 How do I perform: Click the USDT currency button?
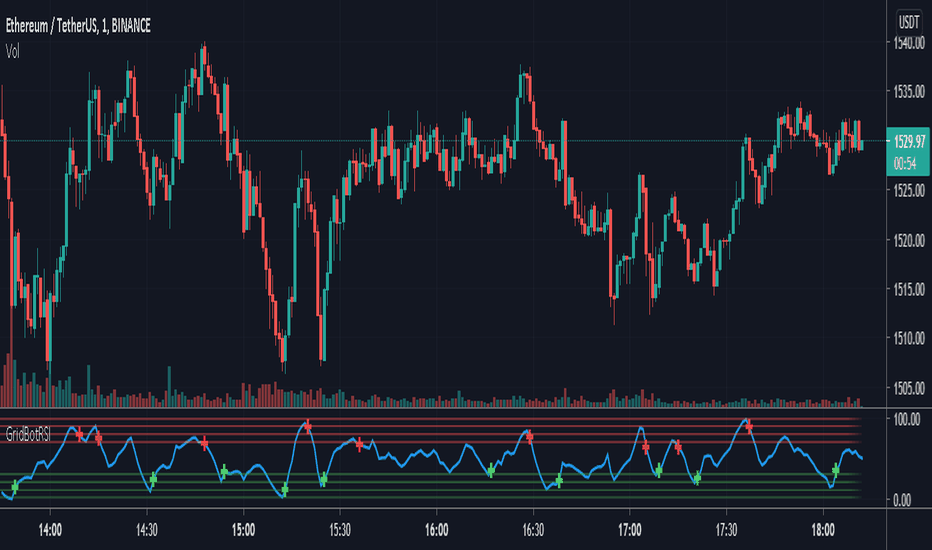point(908,23)
